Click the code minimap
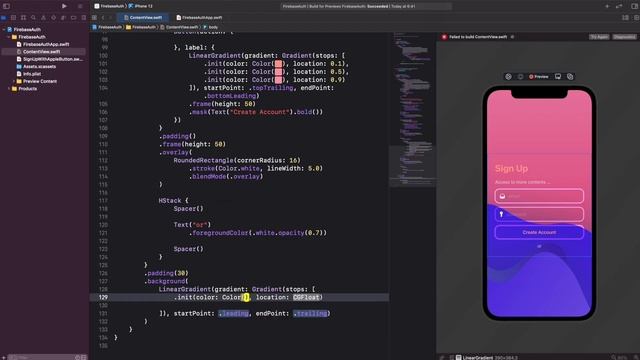640x360 pixels. click(412, 110)
